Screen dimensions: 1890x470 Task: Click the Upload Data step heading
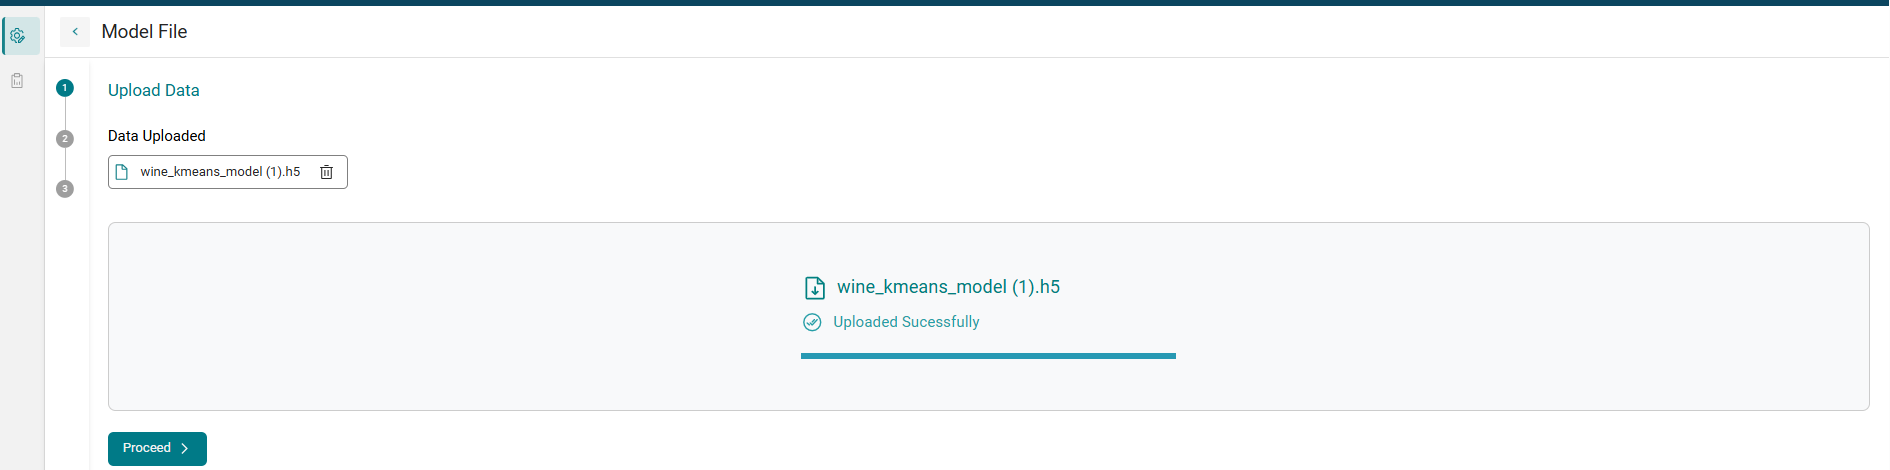coord(154,90)
